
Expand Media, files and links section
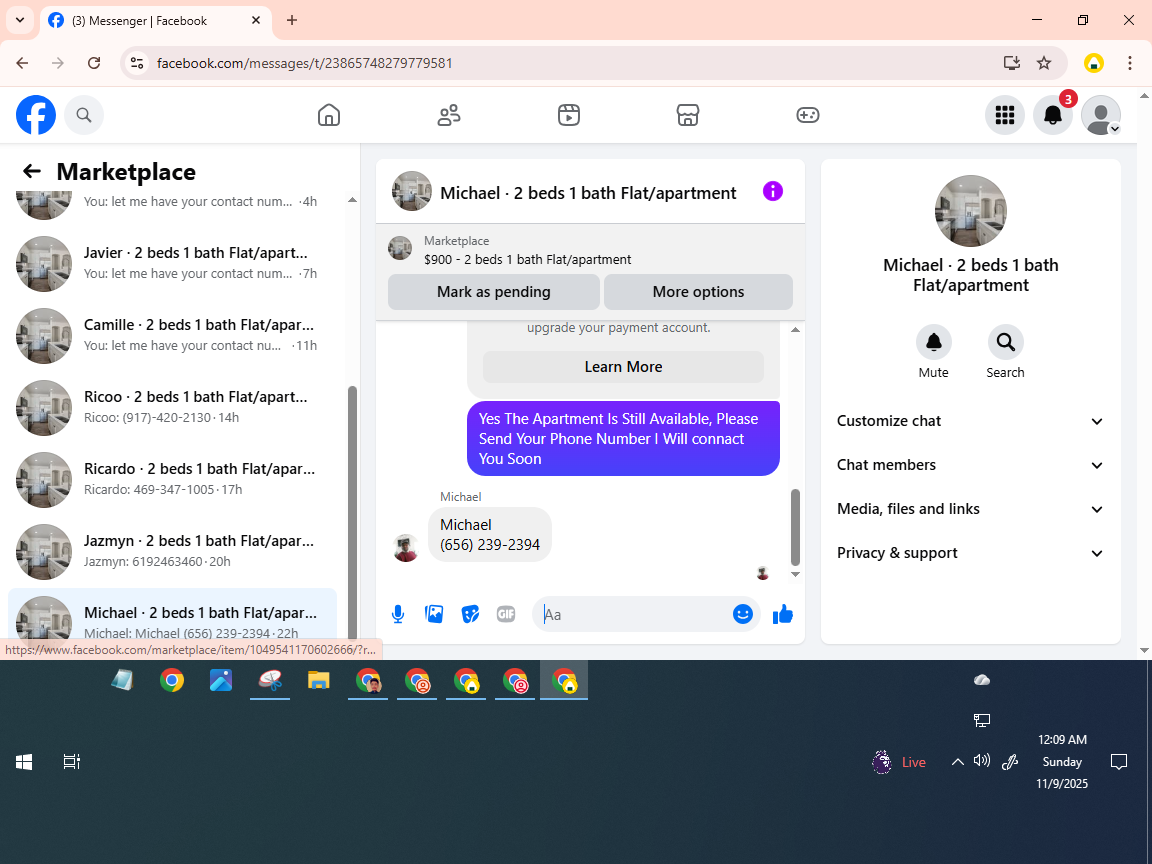click(x=971, y=509)
